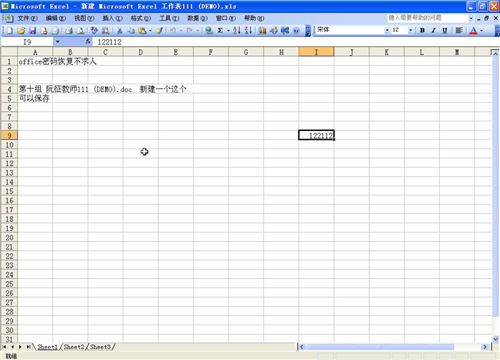Run the spelling check icon

[x=94, y=31]
